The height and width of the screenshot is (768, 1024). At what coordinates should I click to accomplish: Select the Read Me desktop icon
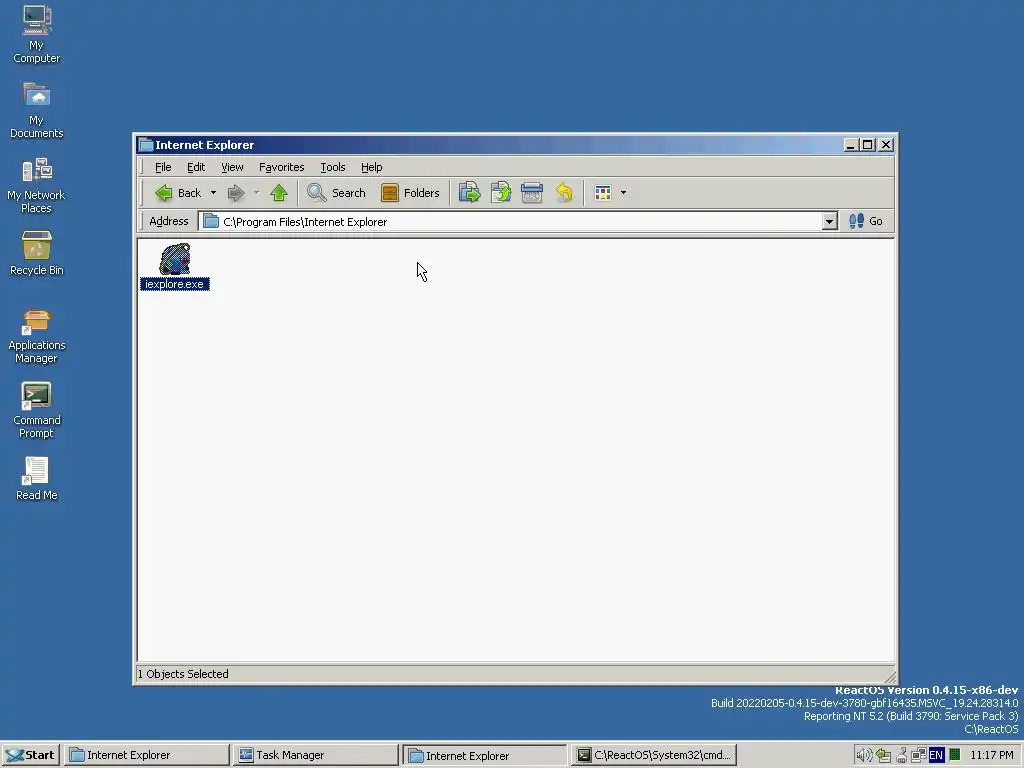pyautogui.click(x=37, y=479)
